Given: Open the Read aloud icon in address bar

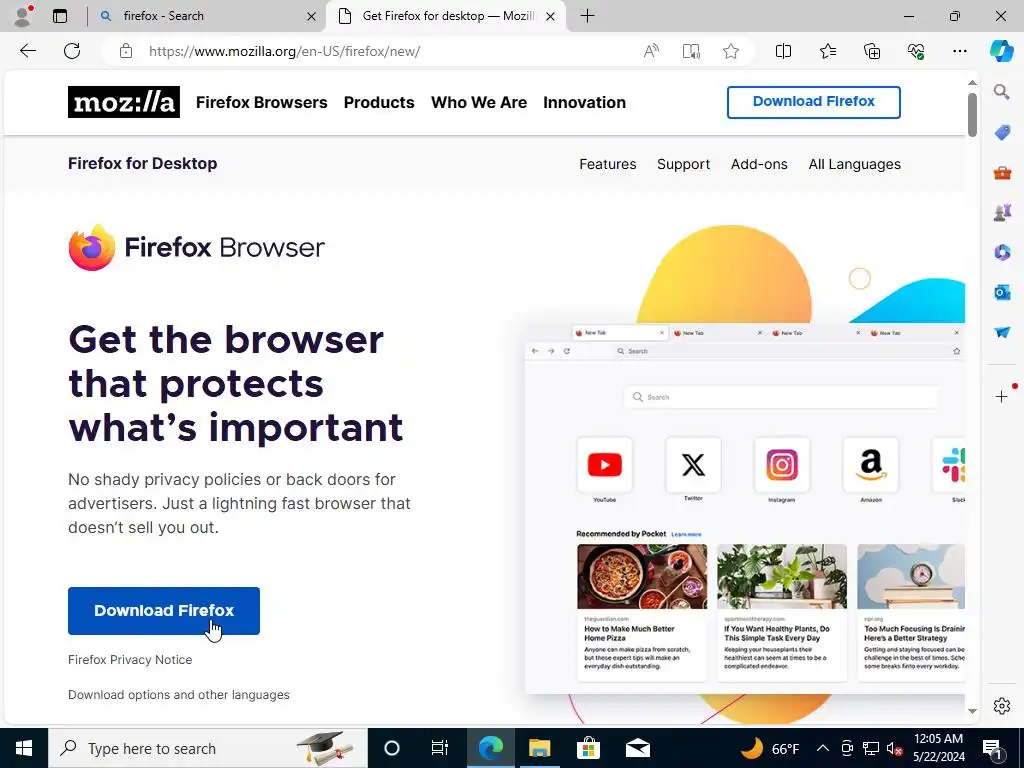Looking at the screenshot, I should (651, 51).
